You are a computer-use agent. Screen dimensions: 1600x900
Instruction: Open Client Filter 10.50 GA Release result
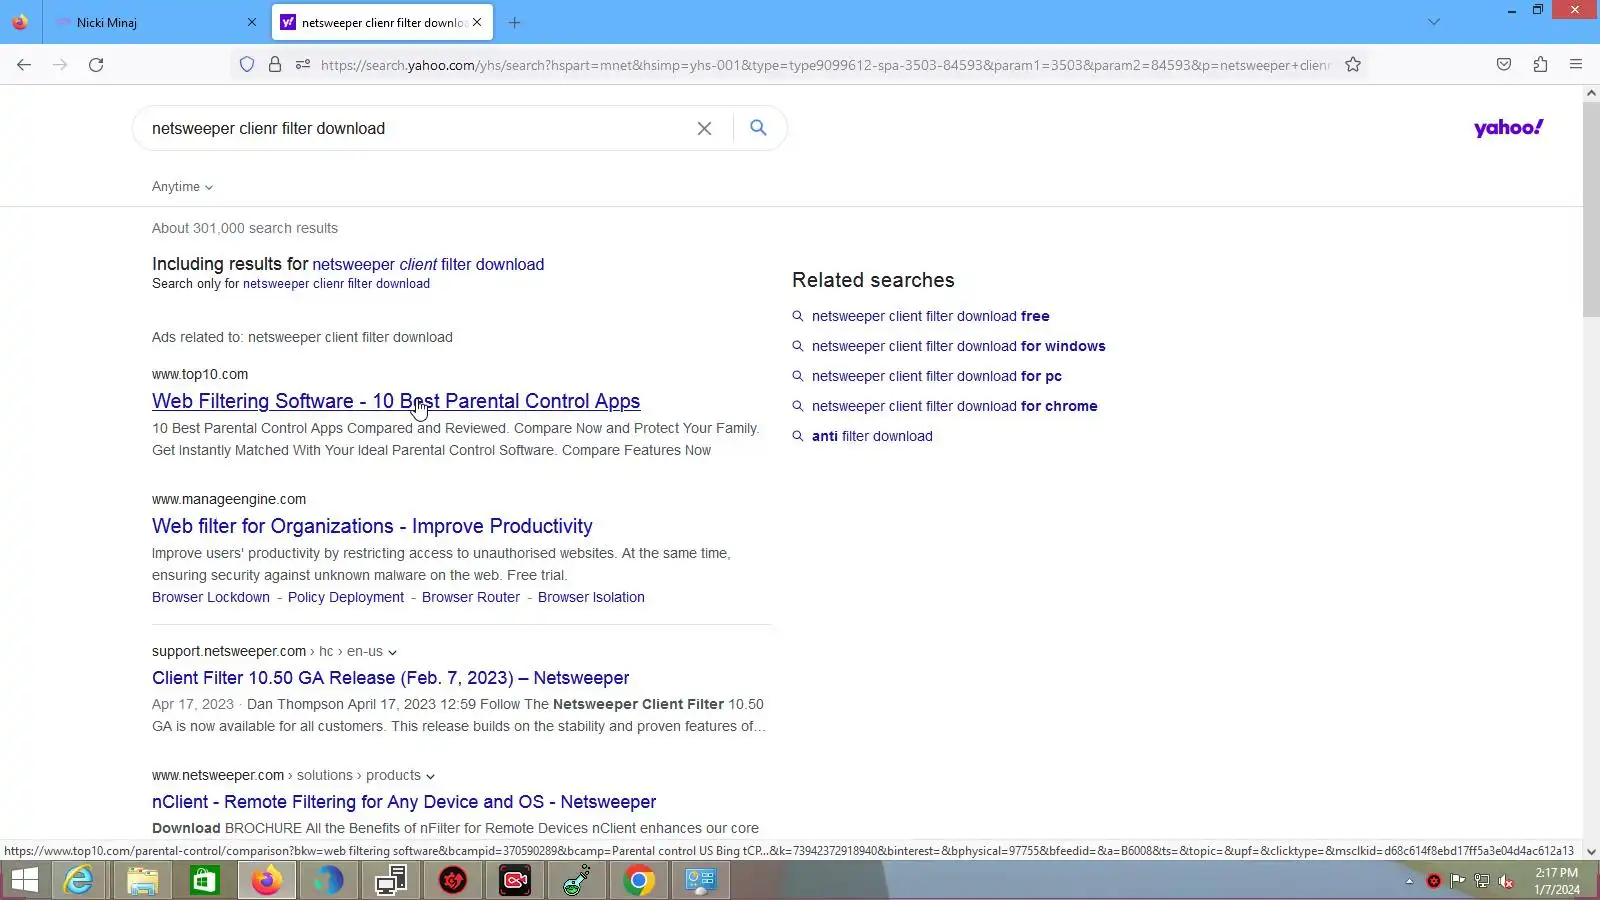point(391,678)
